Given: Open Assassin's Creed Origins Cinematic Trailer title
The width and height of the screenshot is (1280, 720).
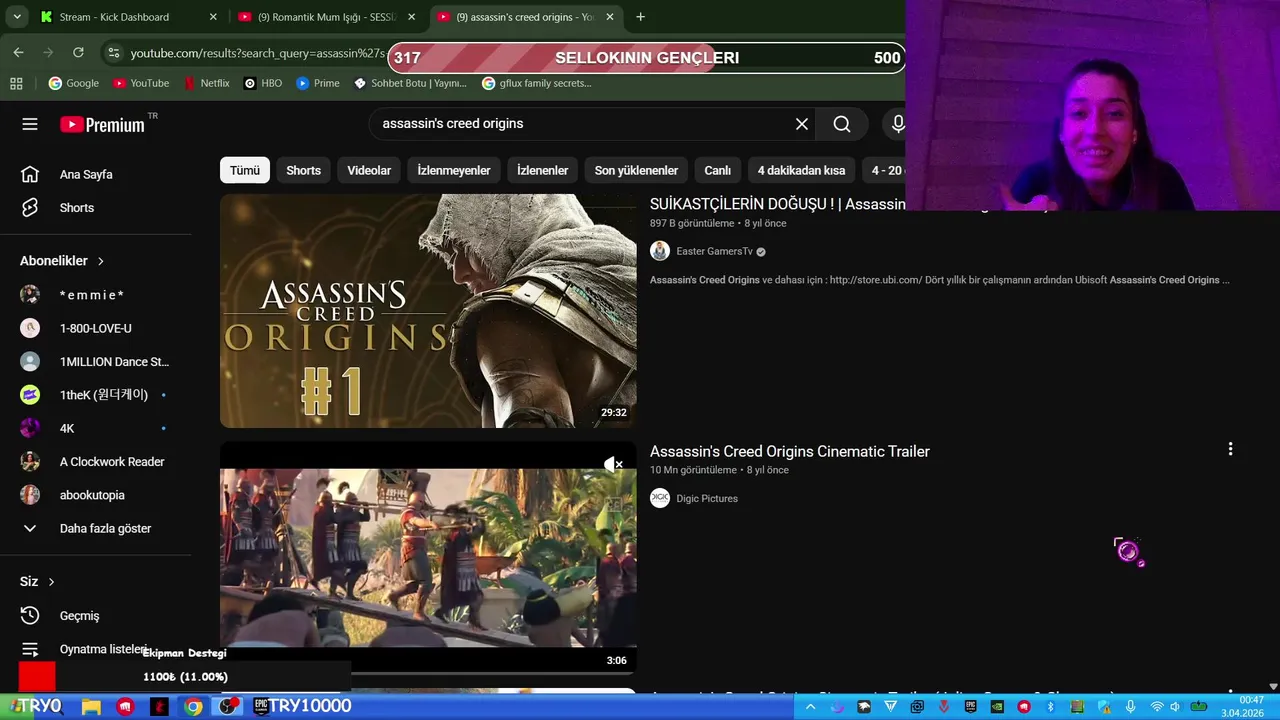Looking at the screenshot, I should point(790,452).
